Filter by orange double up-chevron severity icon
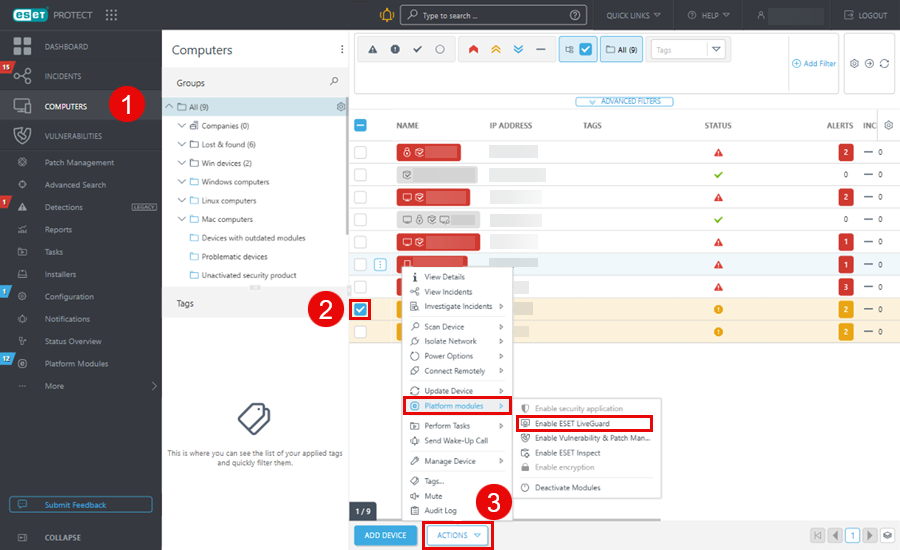900x550 pixels. pyautogui.click(x=496, y=49)
